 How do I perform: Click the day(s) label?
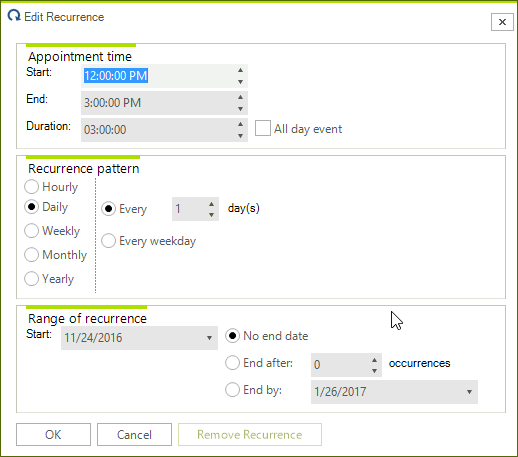pyautogui.click(x=244, y=208)
